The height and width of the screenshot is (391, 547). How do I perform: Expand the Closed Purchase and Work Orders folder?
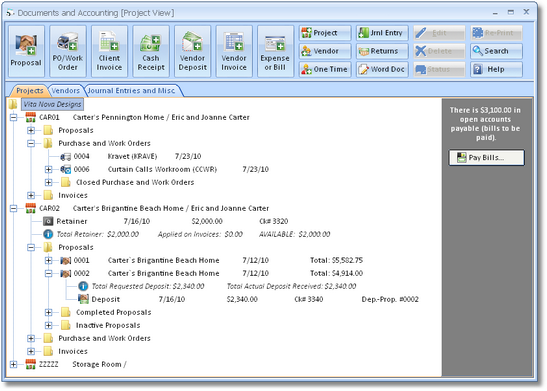[48, 182]
